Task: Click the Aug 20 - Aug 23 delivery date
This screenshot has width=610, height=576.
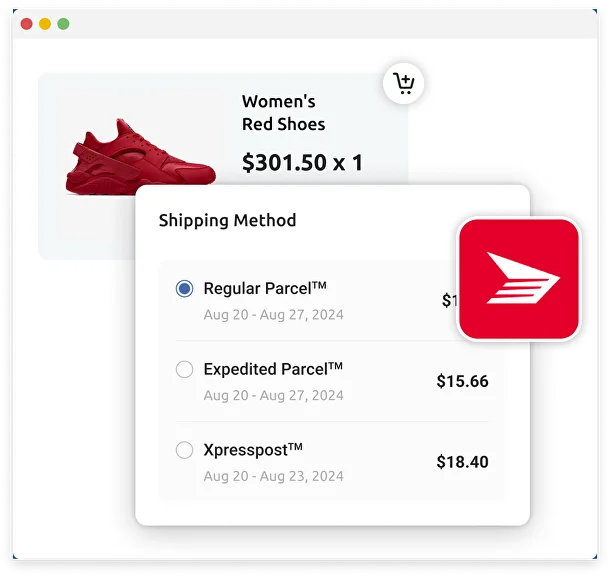Action: coord(273,476)
